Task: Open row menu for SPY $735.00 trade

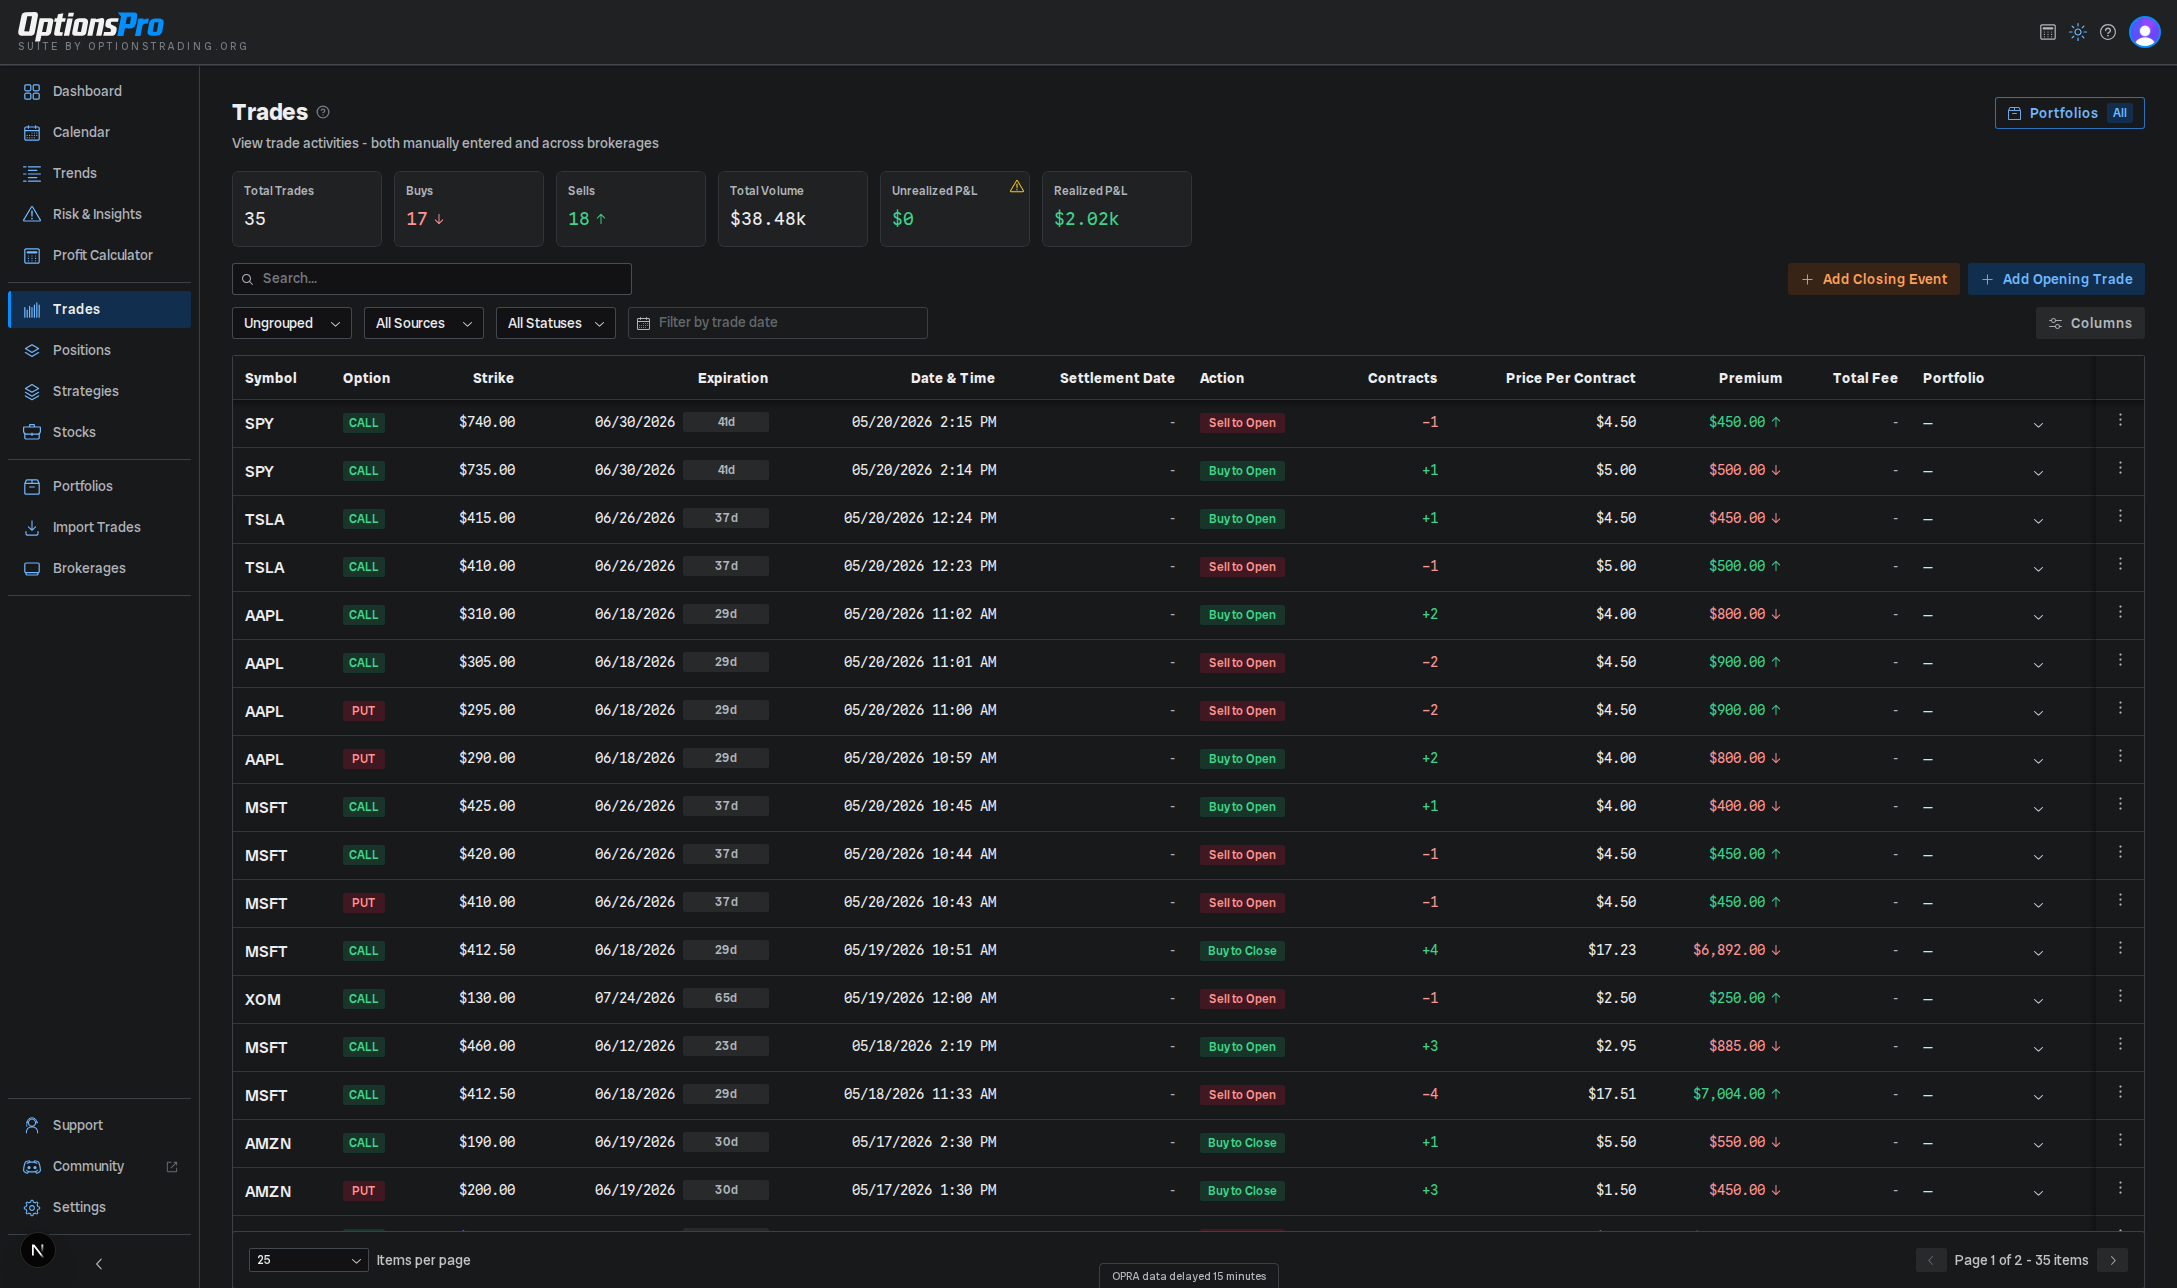Action: point(2120,469)
